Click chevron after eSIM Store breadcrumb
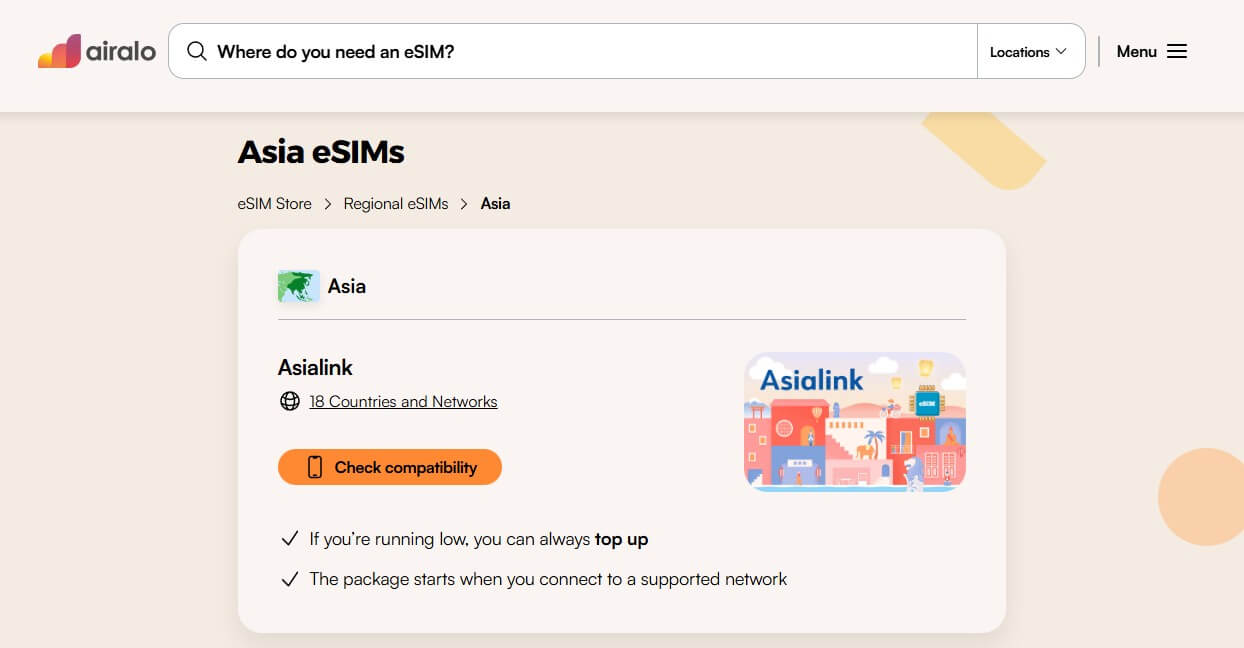The height and width of the screenshot is (648, 1244). point(328,204)
